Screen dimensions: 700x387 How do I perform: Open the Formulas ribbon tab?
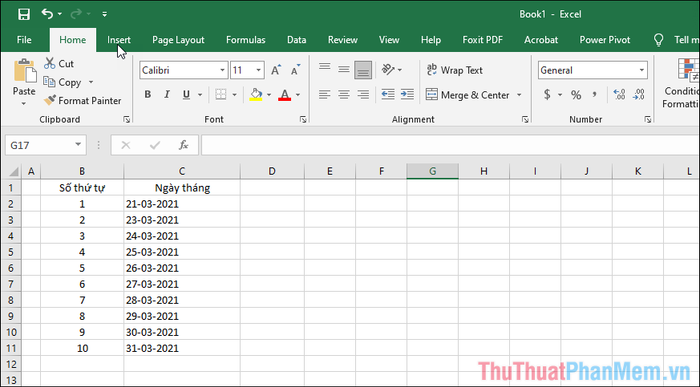click(x=246, y=40)
